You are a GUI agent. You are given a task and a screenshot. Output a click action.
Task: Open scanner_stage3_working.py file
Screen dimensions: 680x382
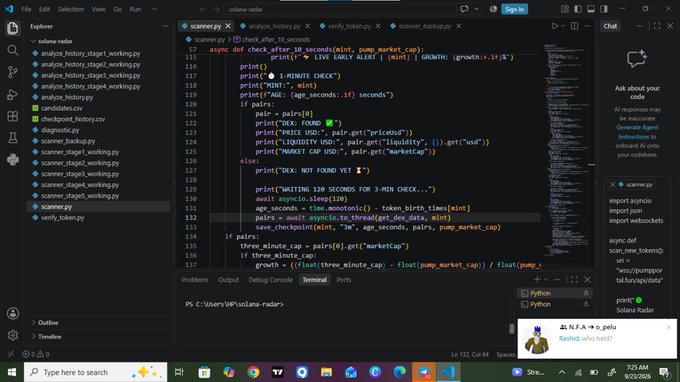[80, 174]
